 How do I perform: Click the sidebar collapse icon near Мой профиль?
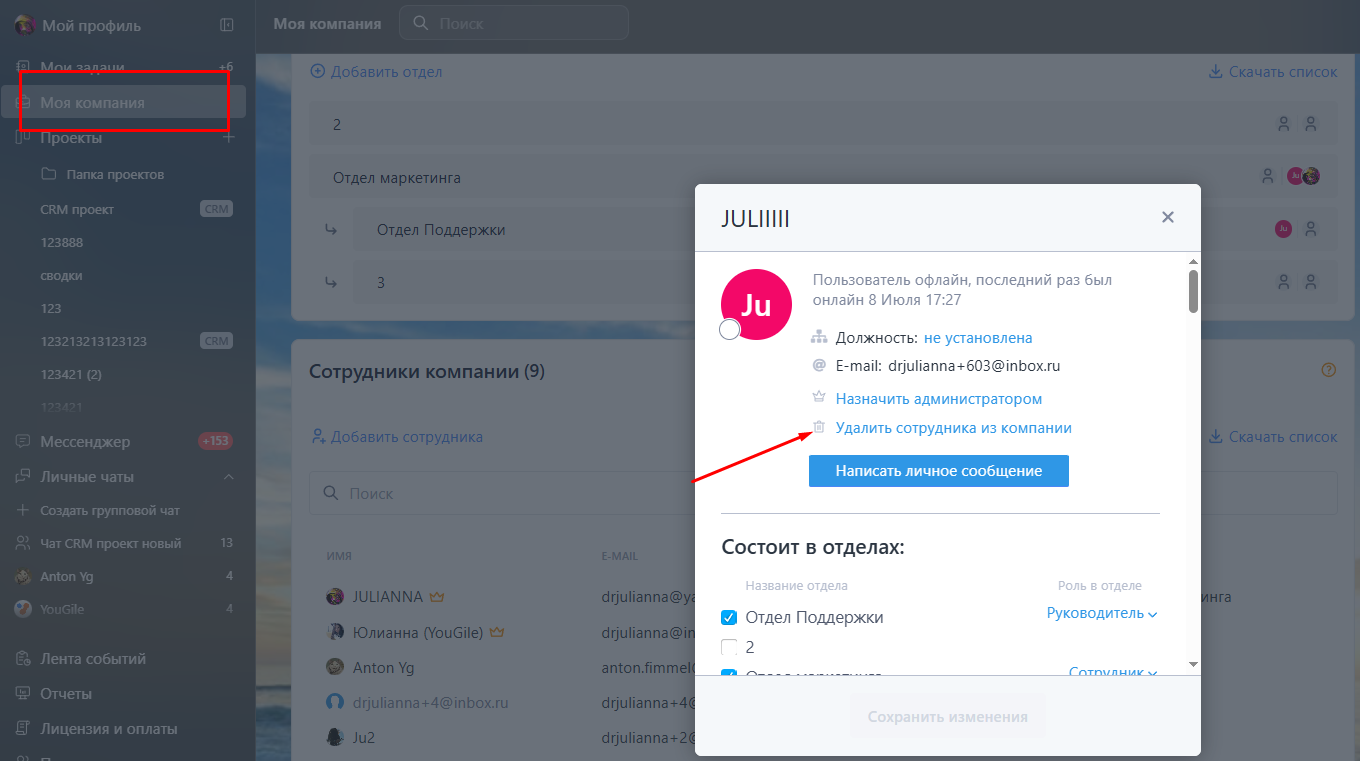pos(227,25)
